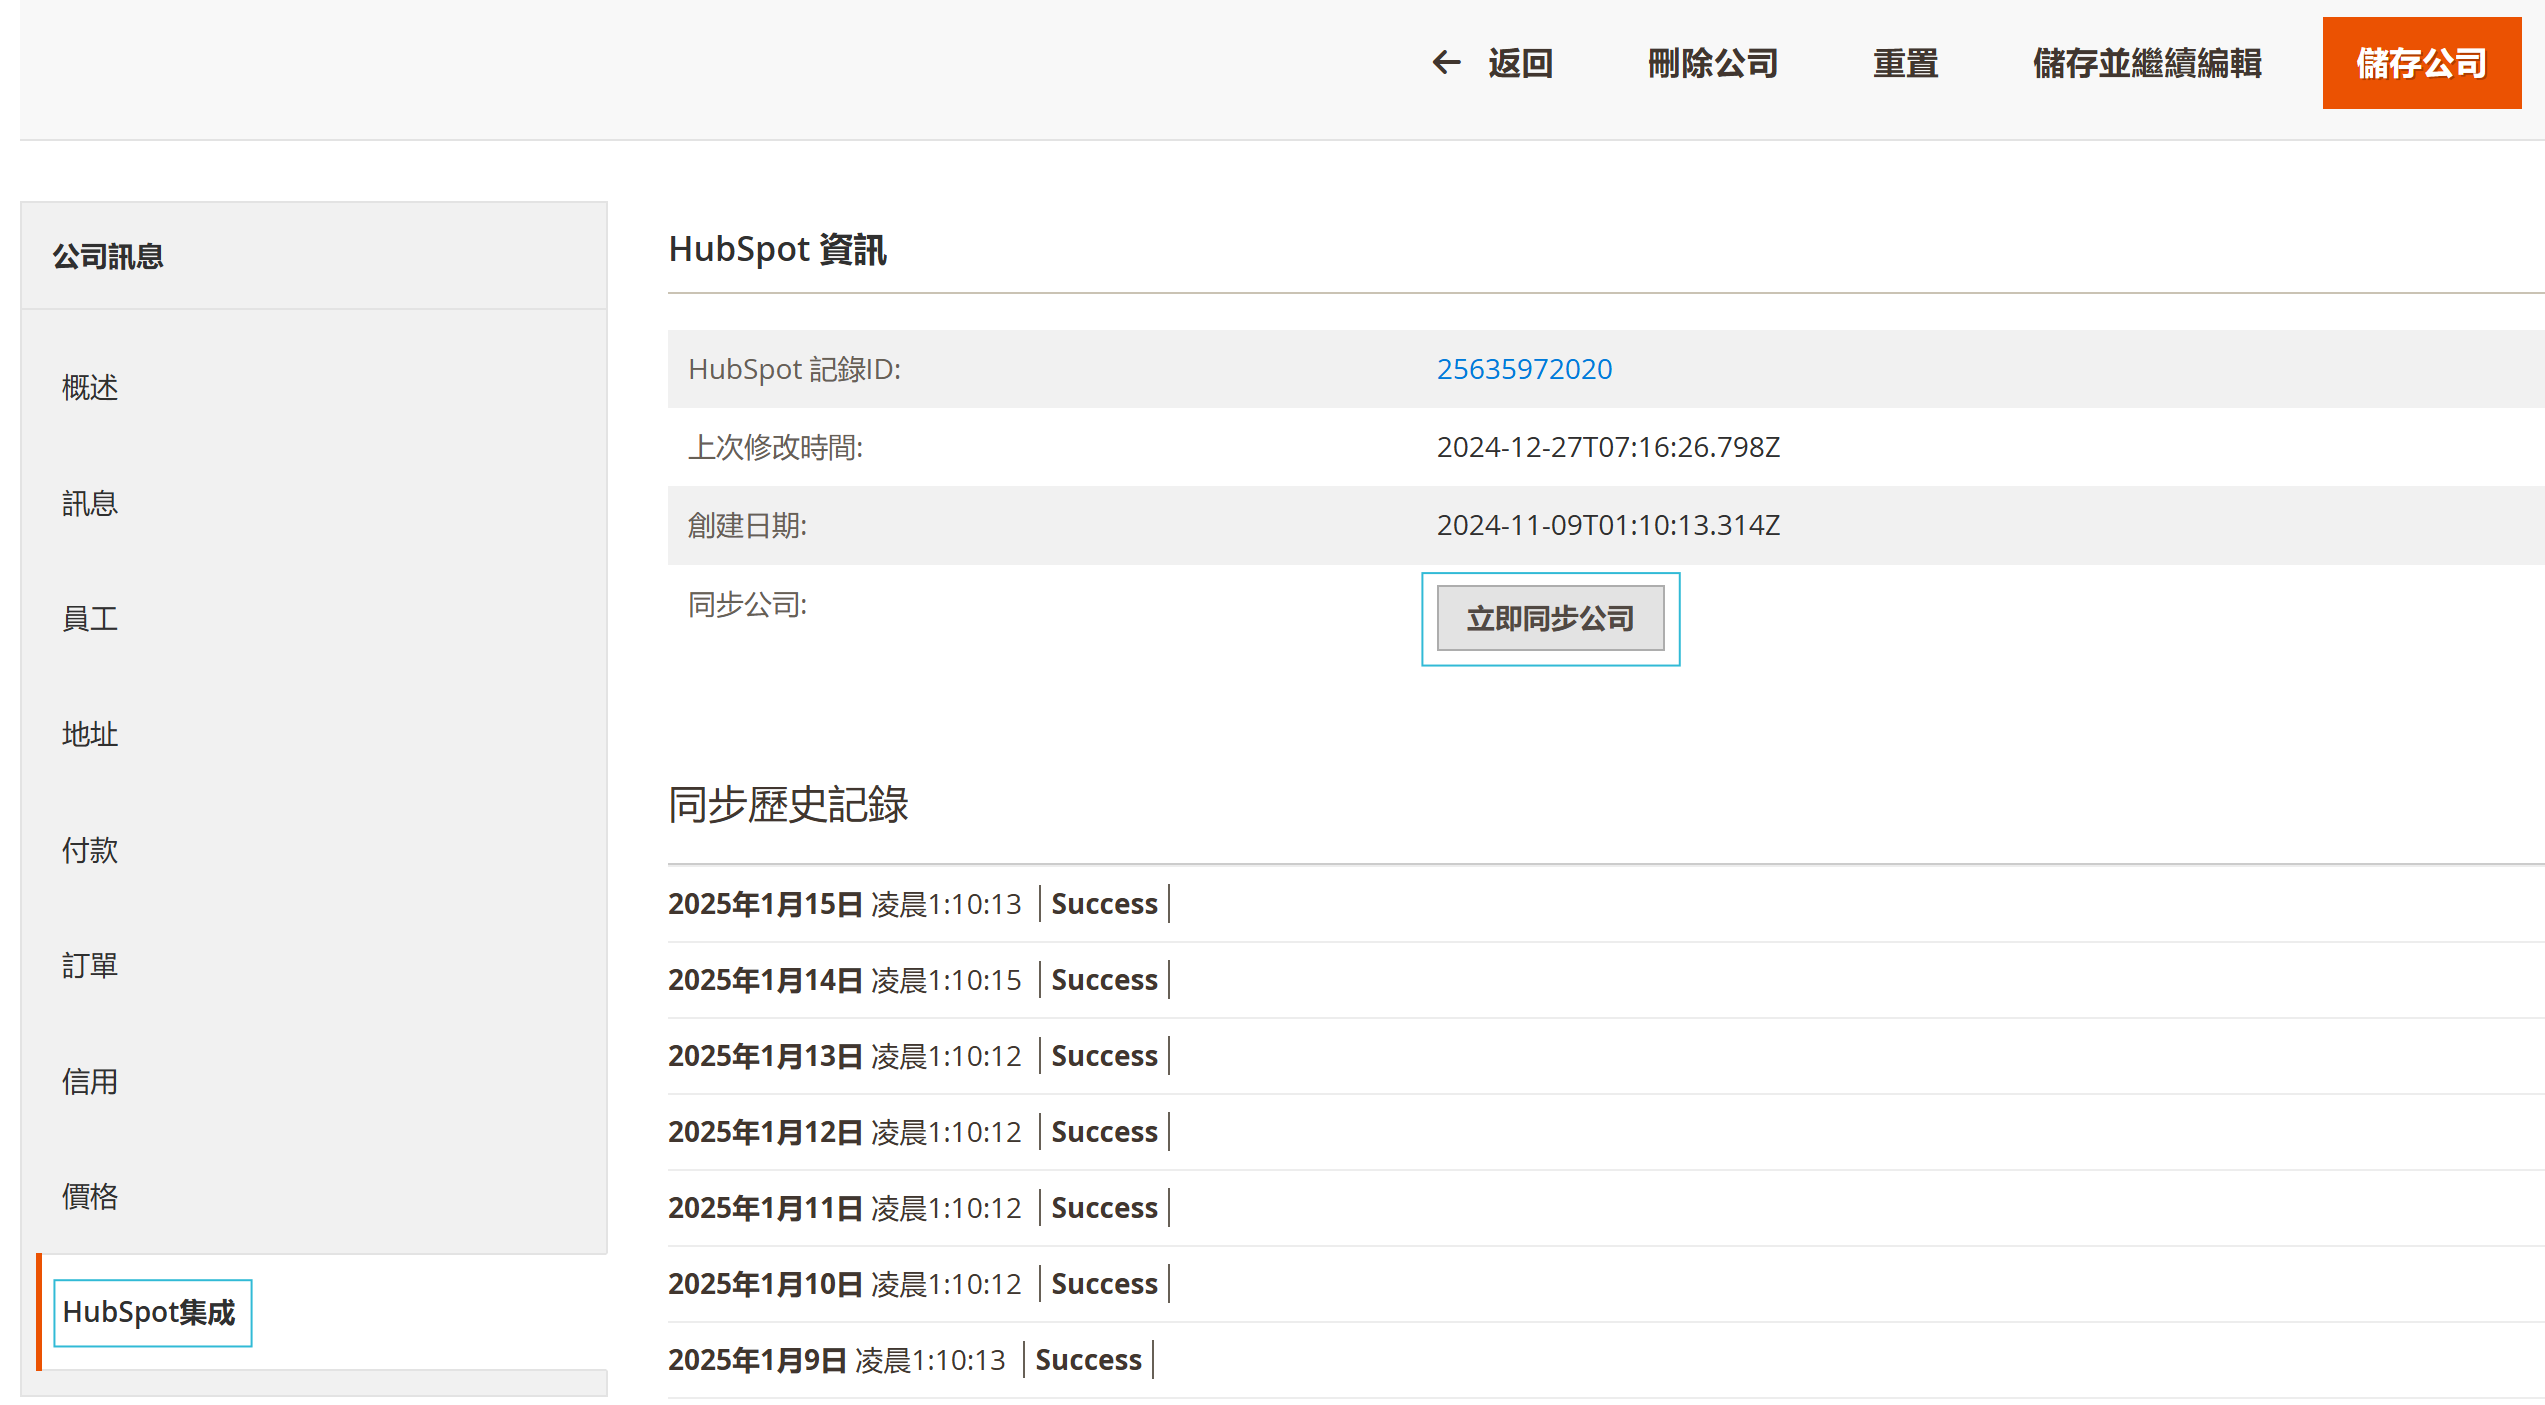2545x1405 pixels.
Task: Click the 公司訊息 sidebar header
Action: coord(108,257)
